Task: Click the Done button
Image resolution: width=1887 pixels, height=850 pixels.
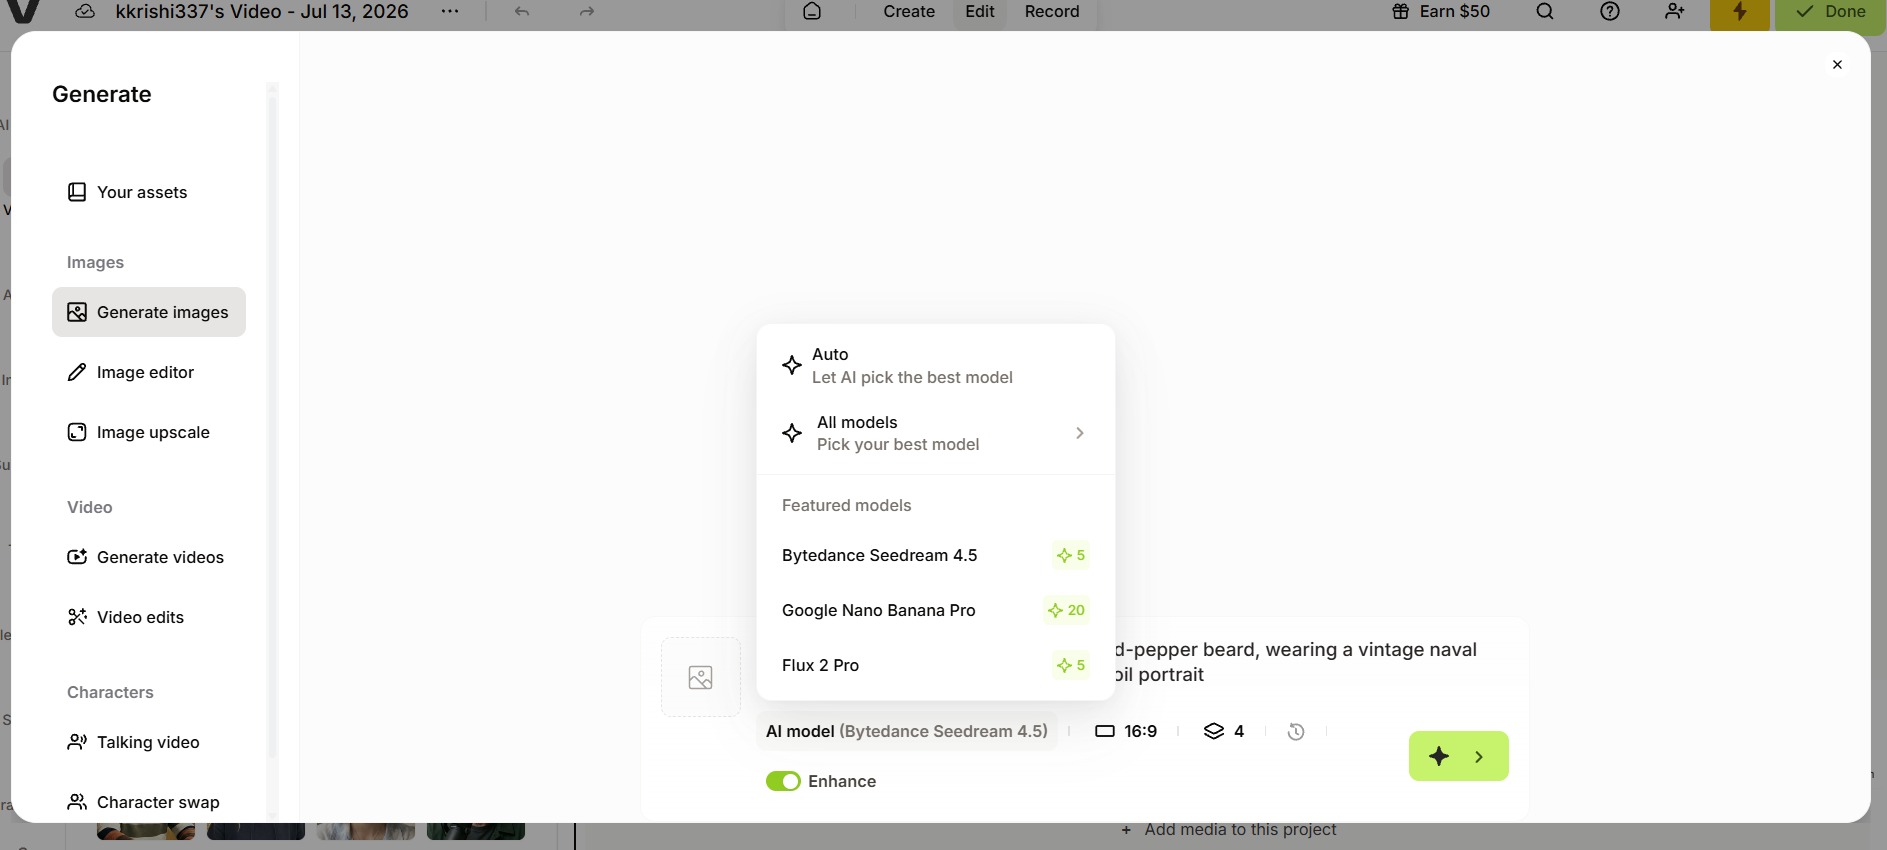Action: pyautogui.click(x=1830, y=13)
